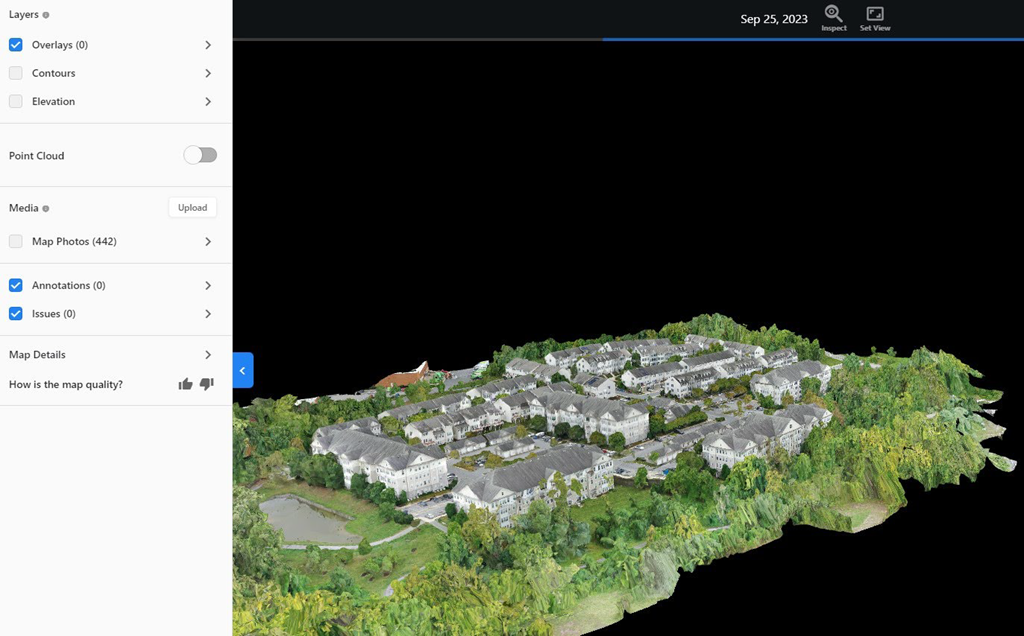Enable the Contours layer checkbox
This screenshot has height=636, width=1024.
tap(16, 73)
